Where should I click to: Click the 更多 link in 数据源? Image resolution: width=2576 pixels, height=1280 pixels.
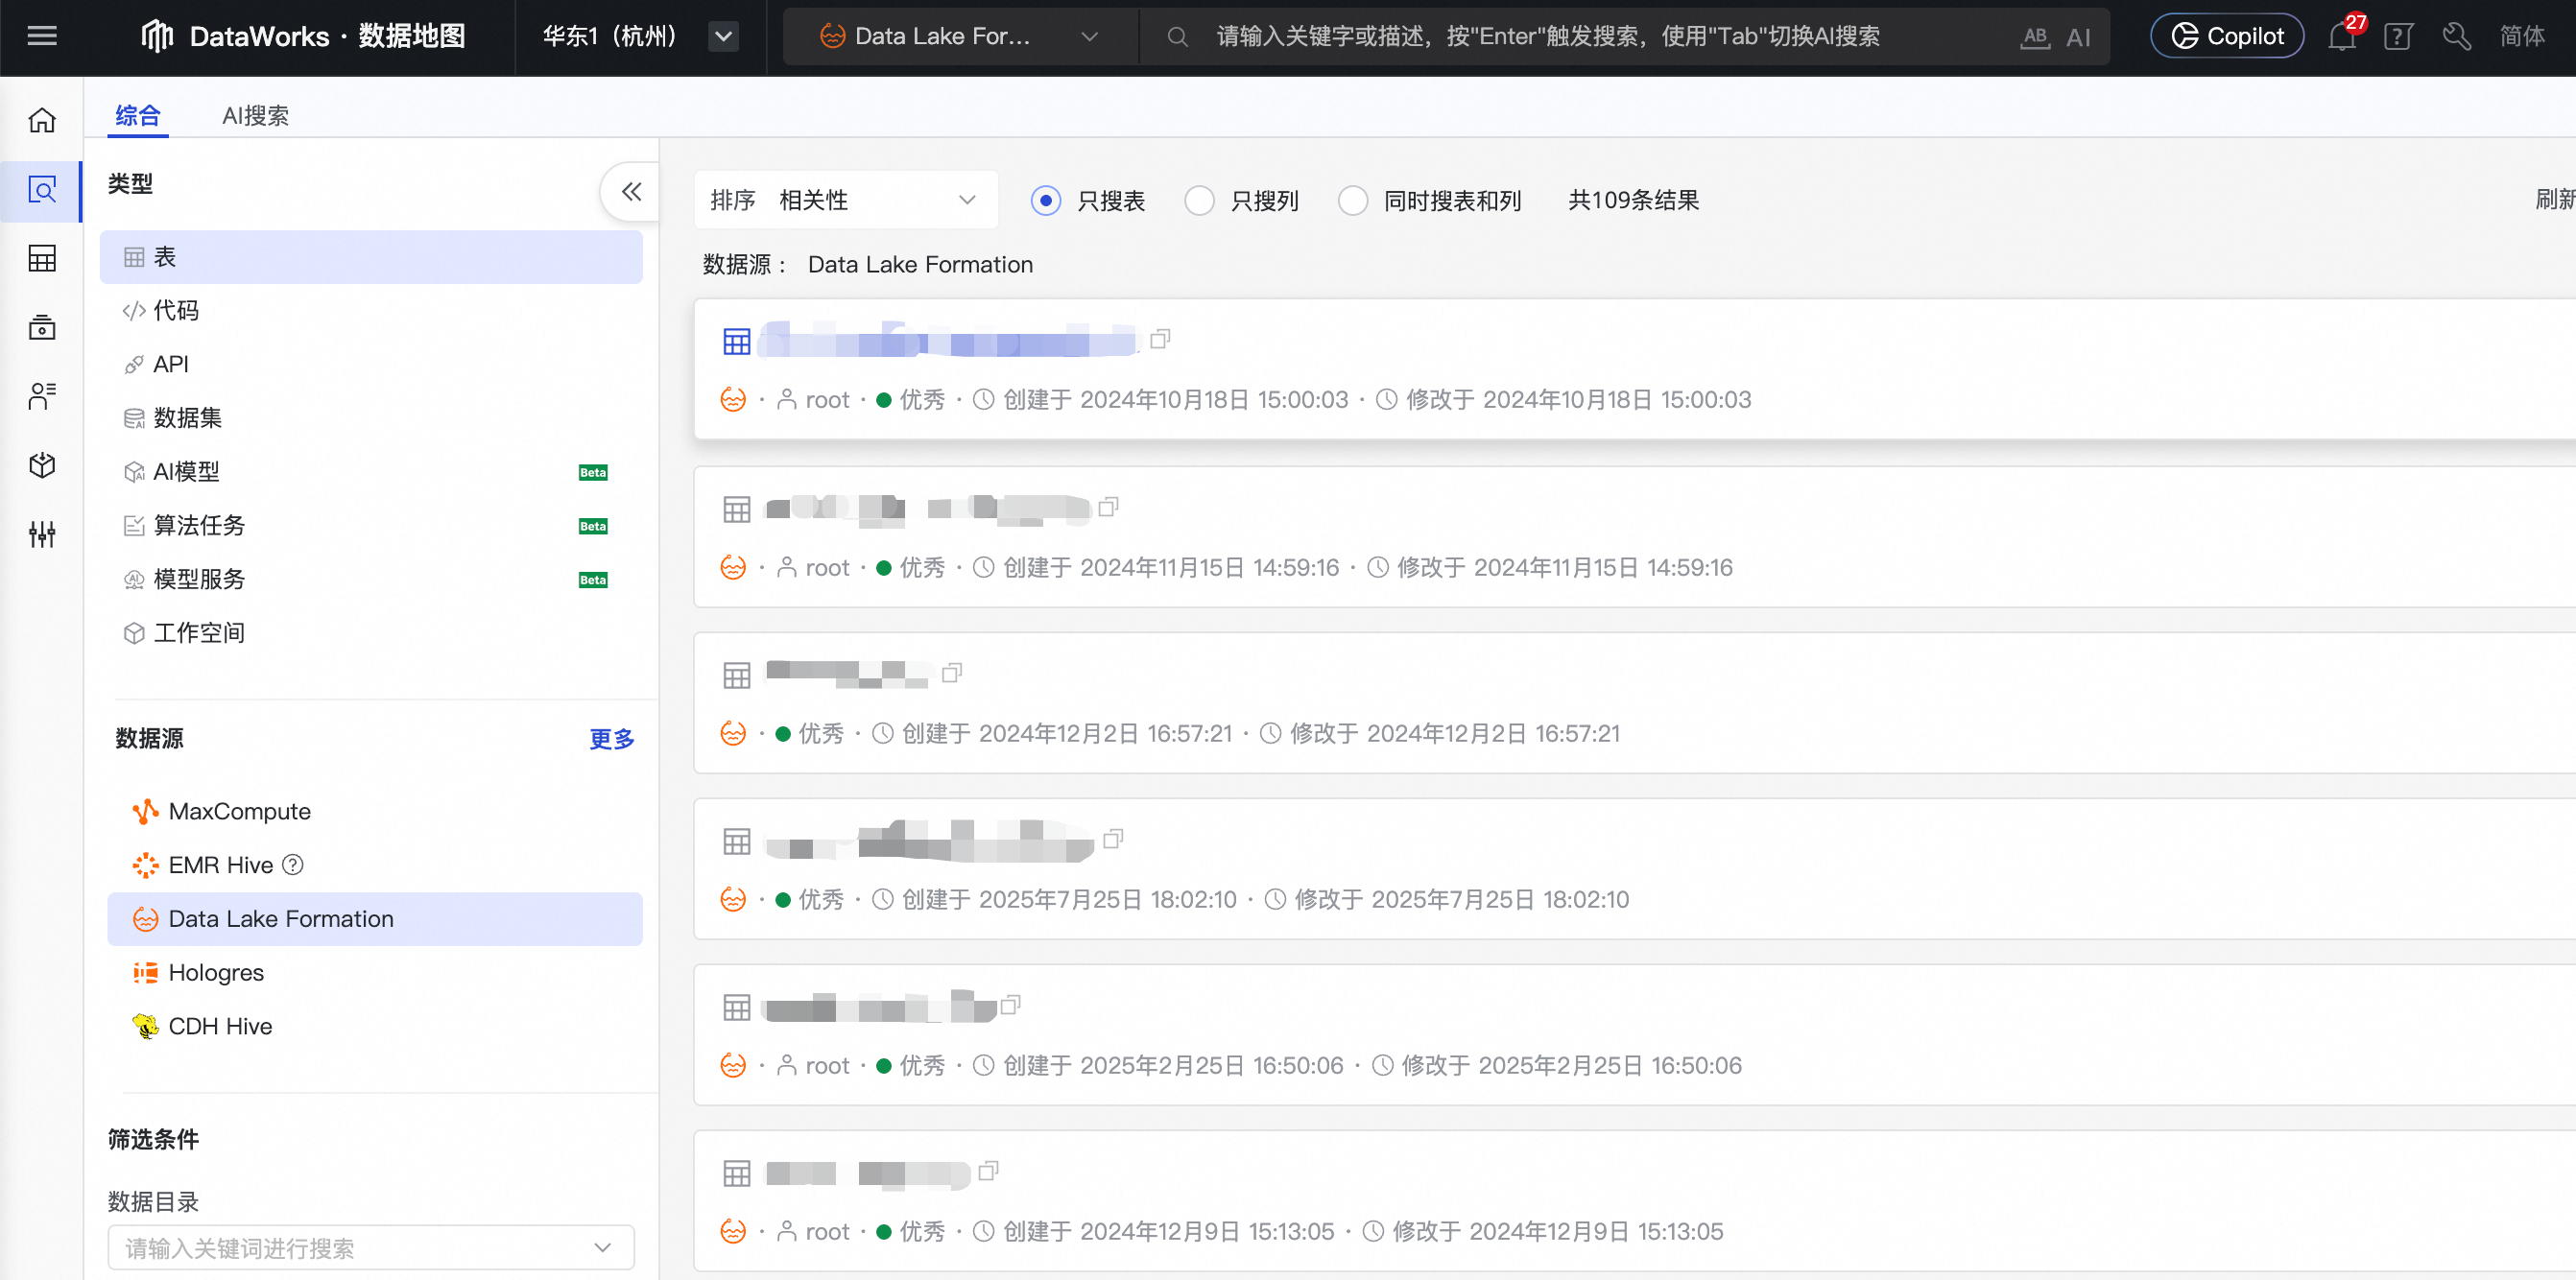click(611, 739)
